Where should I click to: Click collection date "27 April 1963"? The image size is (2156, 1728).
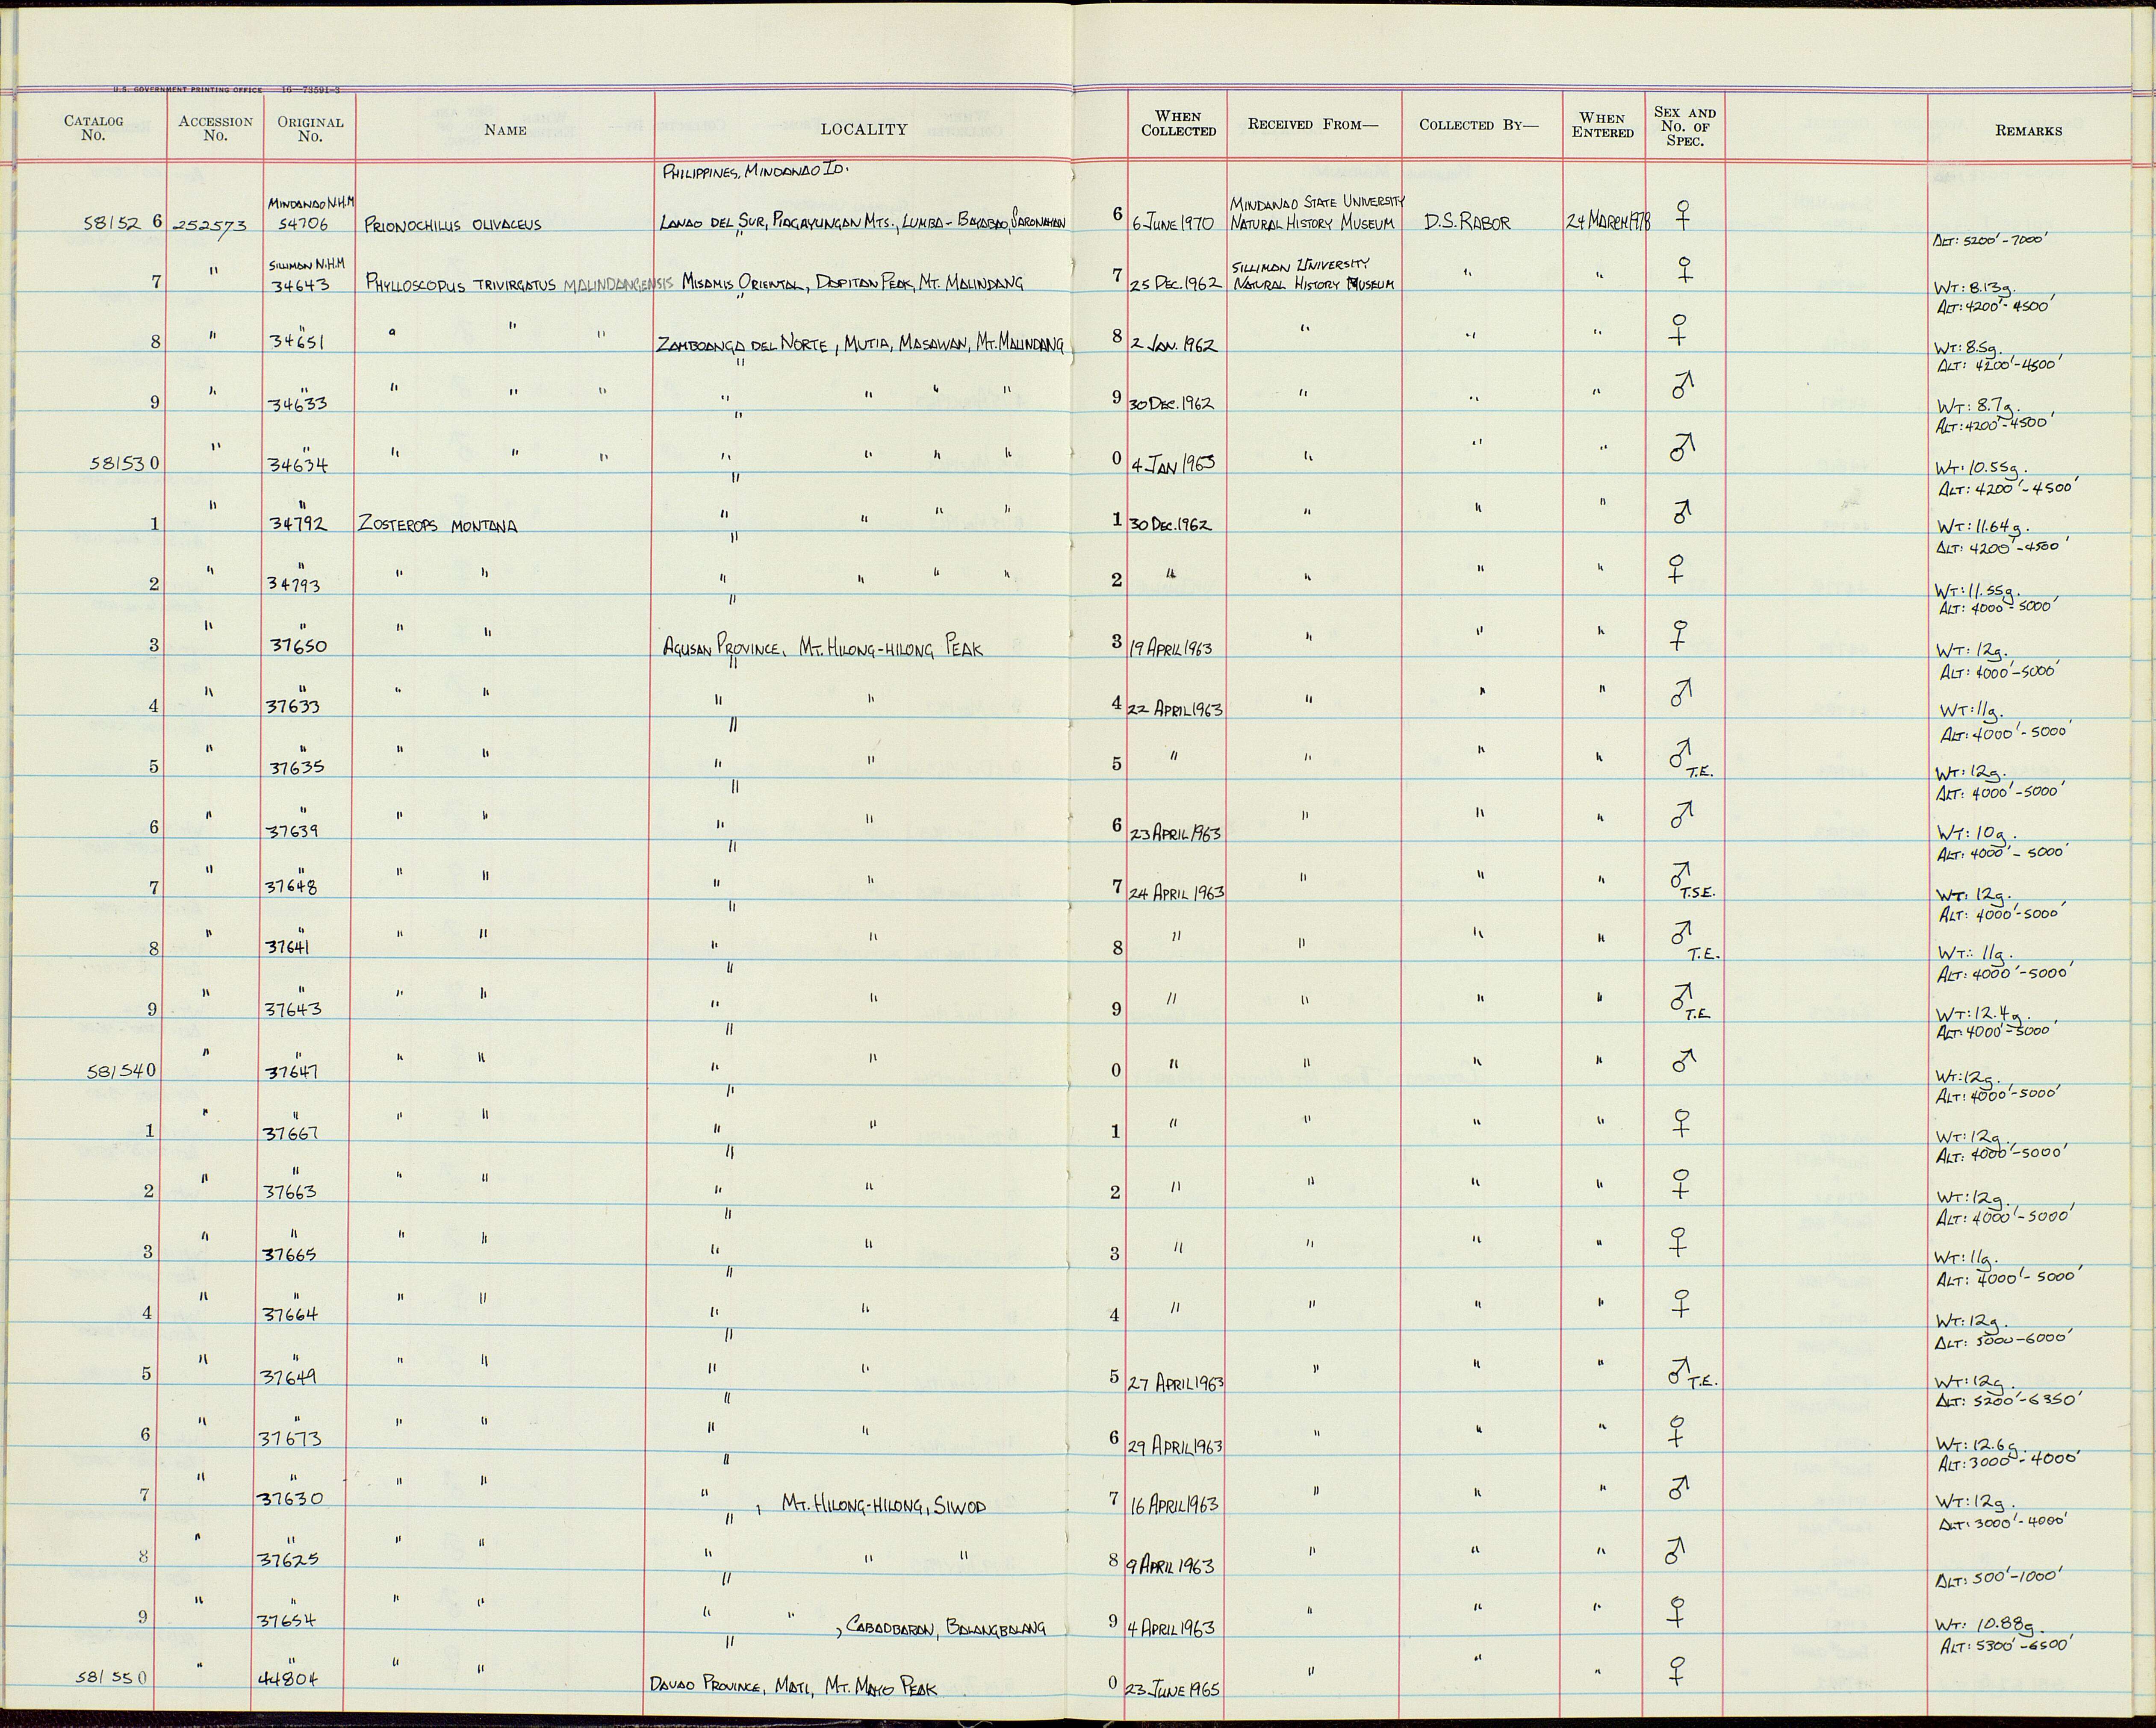[x=1176, y=1385]
